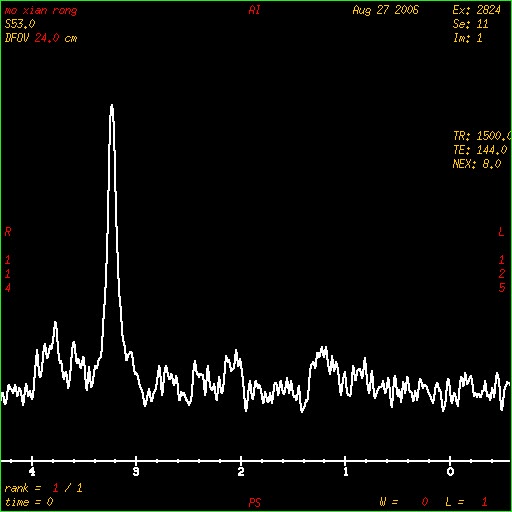Click the TR: 1500.0 parameter text
The image size is (512, 512).
click(x=482, y=136)
